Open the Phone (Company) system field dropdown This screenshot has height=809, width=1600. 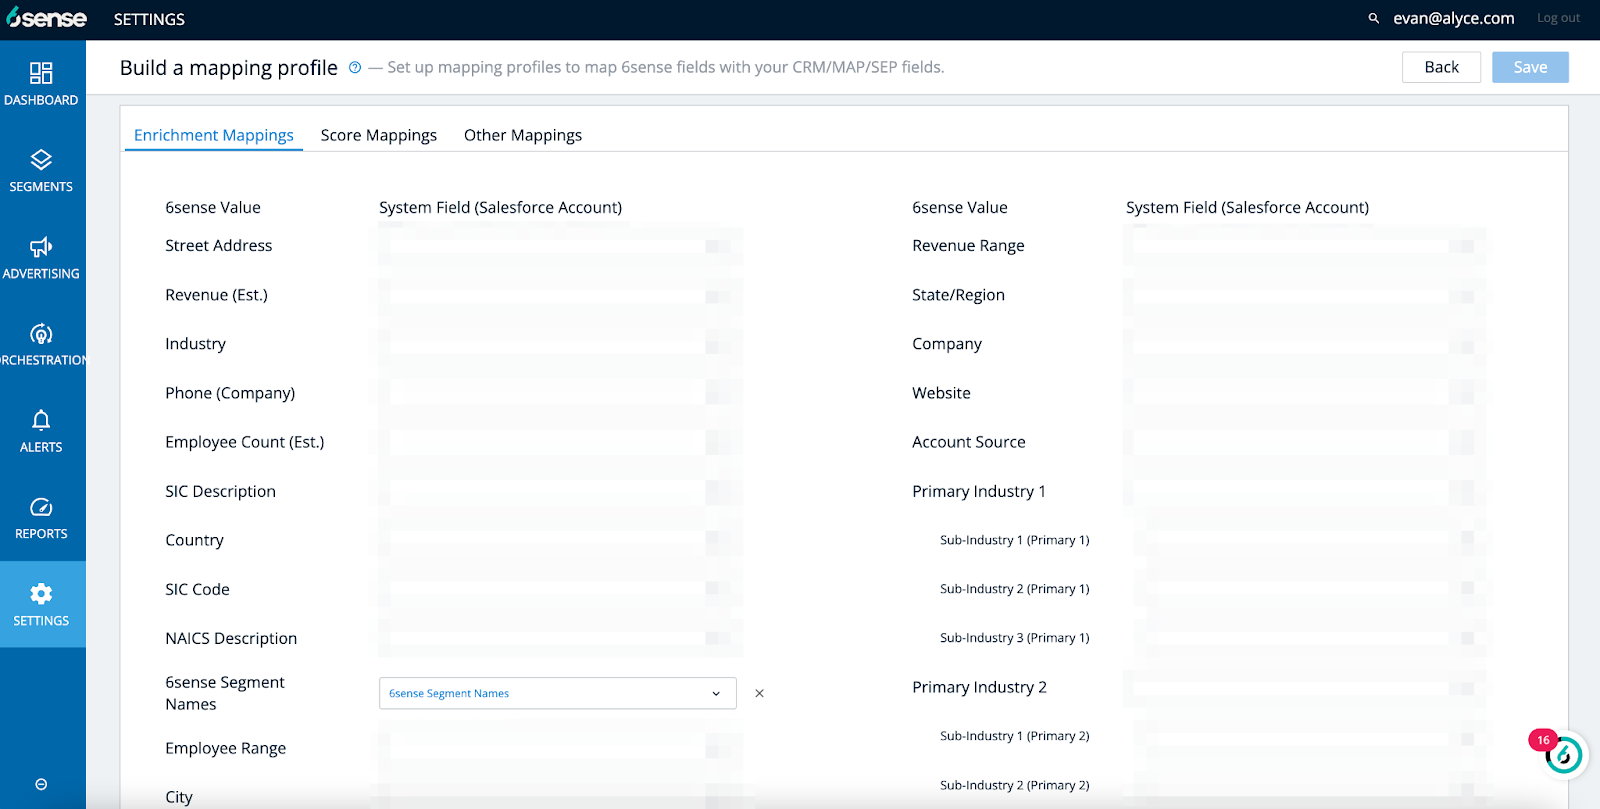tap(558, 393)
